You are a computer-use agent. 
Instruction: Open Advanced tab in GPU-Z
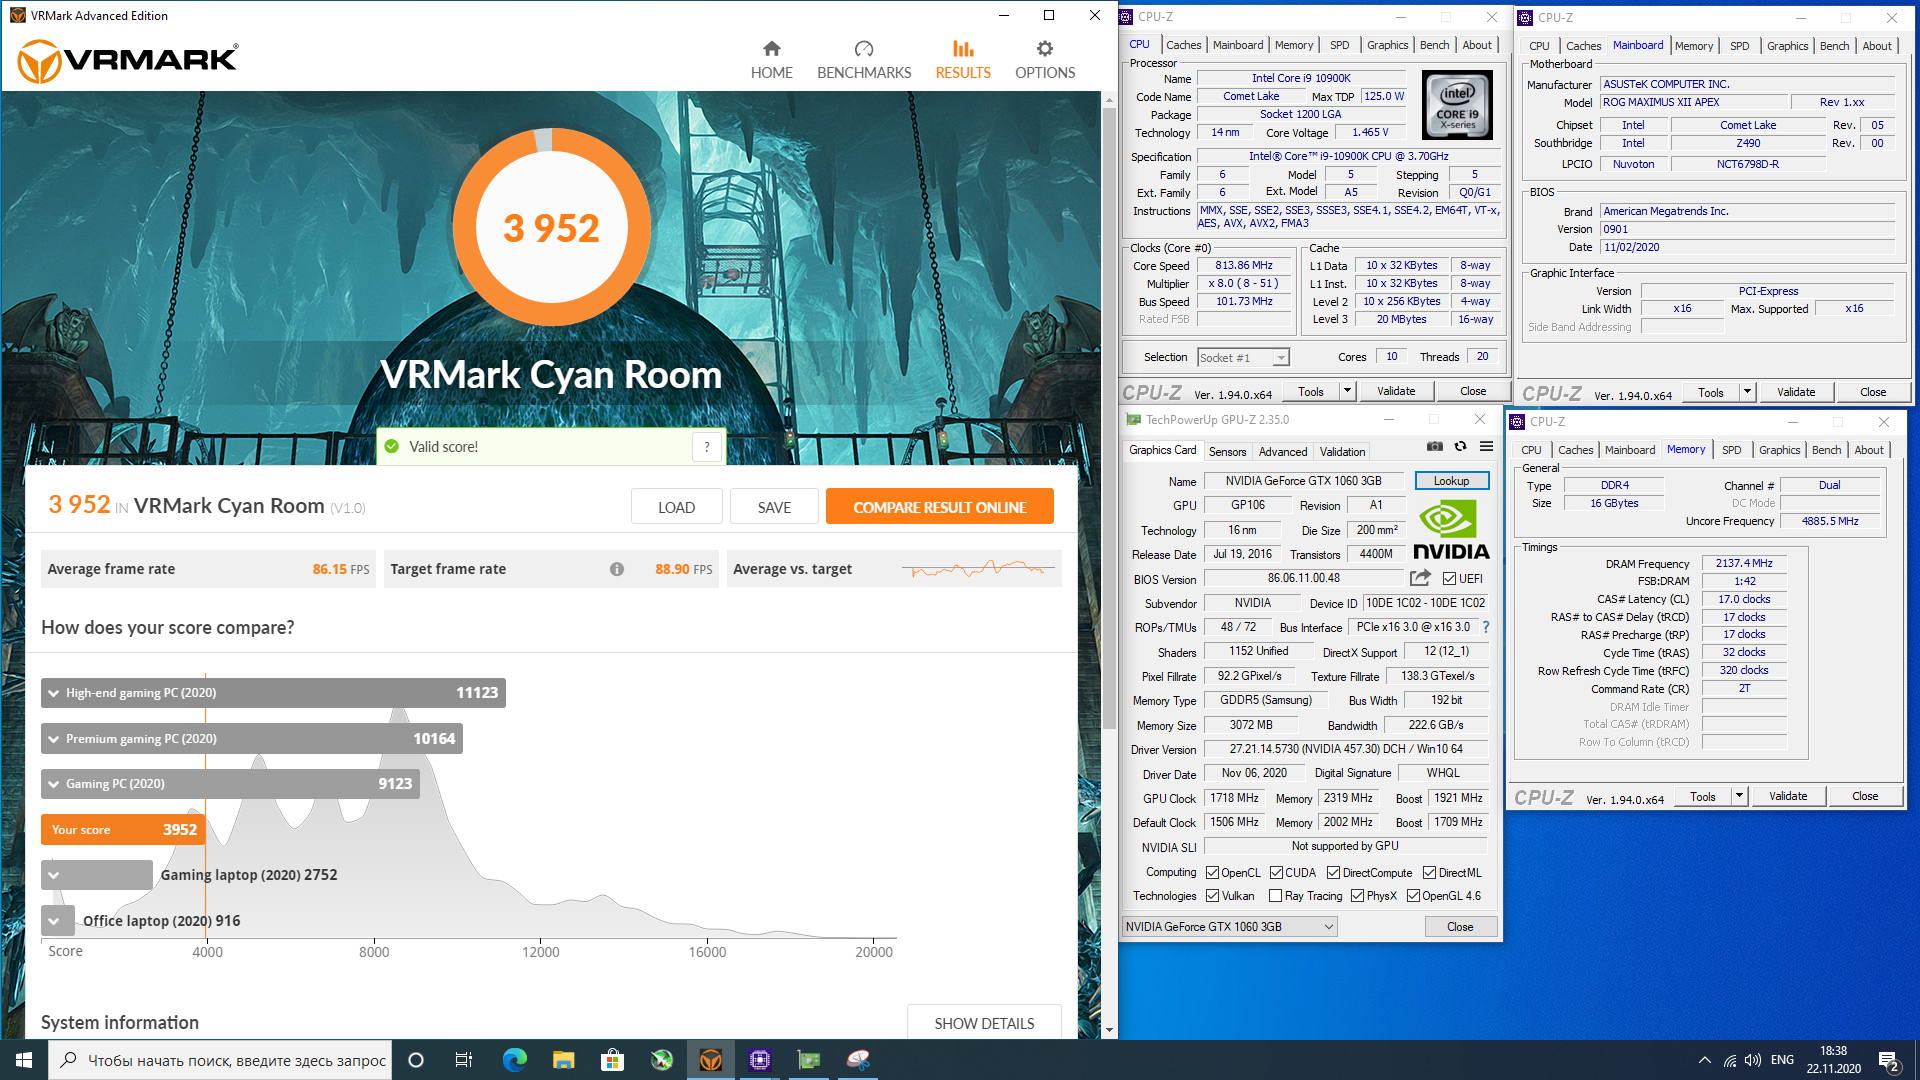point(1283,452)
